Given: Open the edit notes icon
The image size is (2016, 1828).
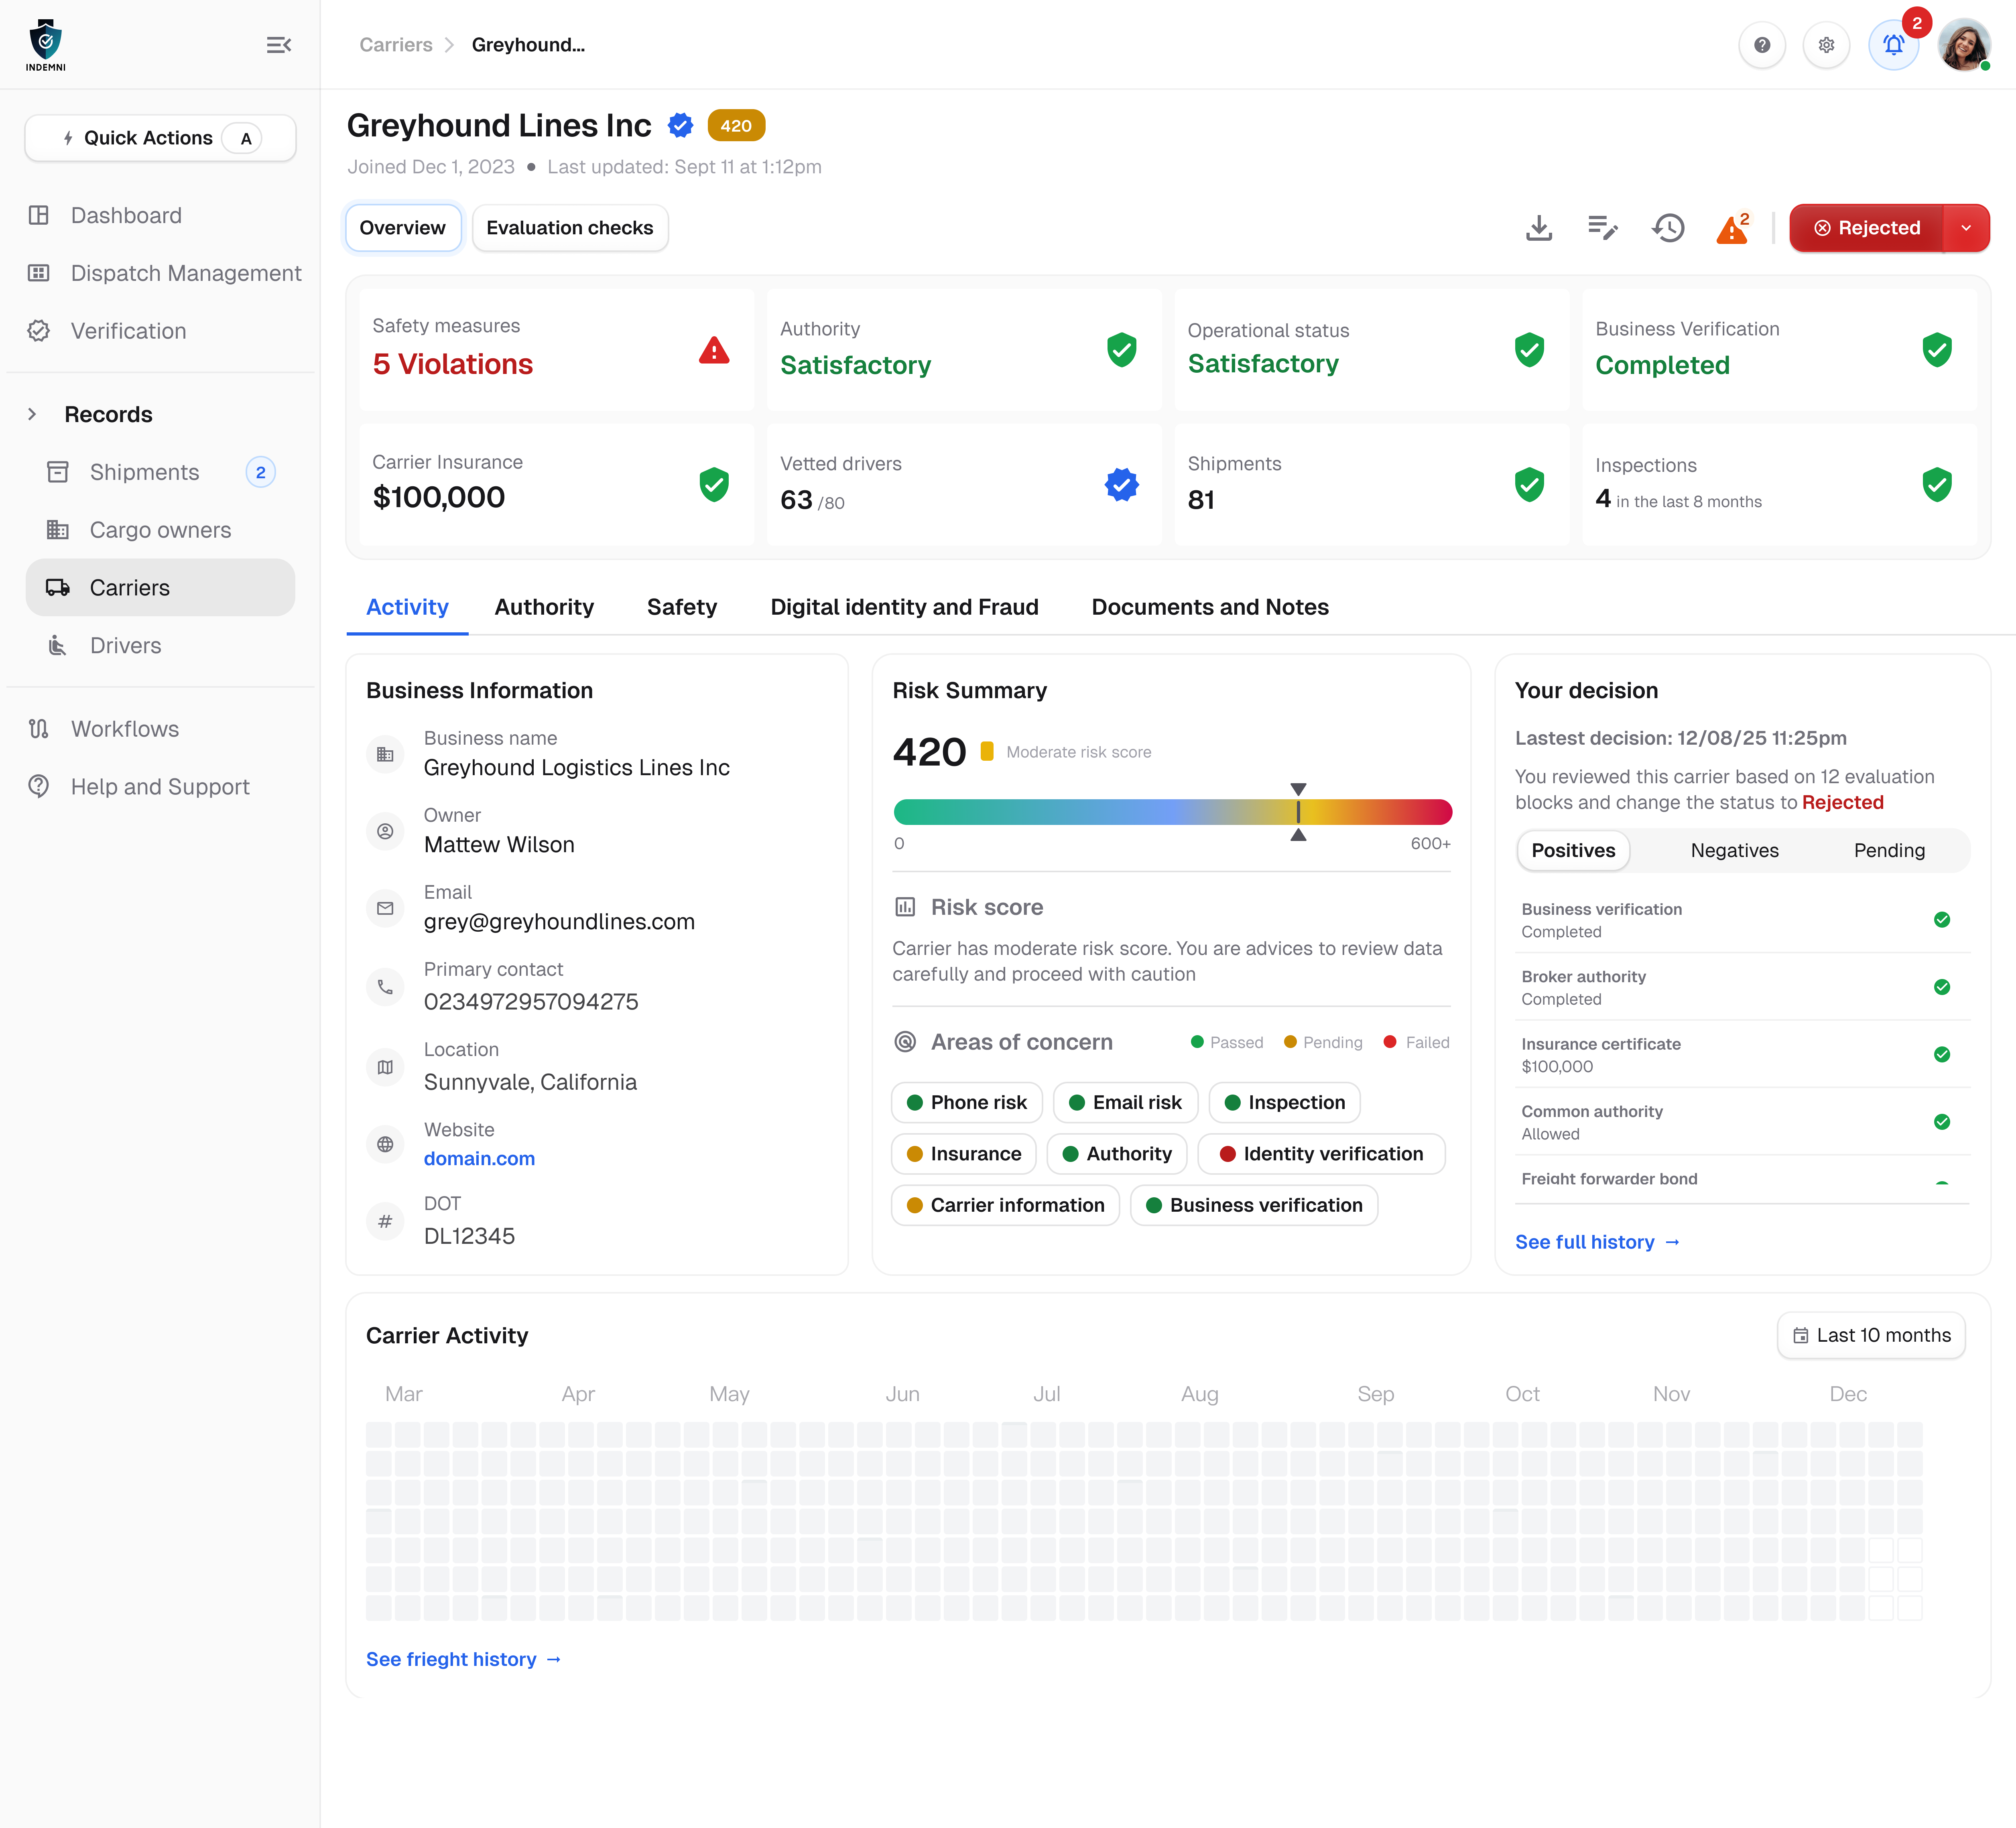Looking at the screenshot, I should pyautogui.click(x=1603, y=228).
